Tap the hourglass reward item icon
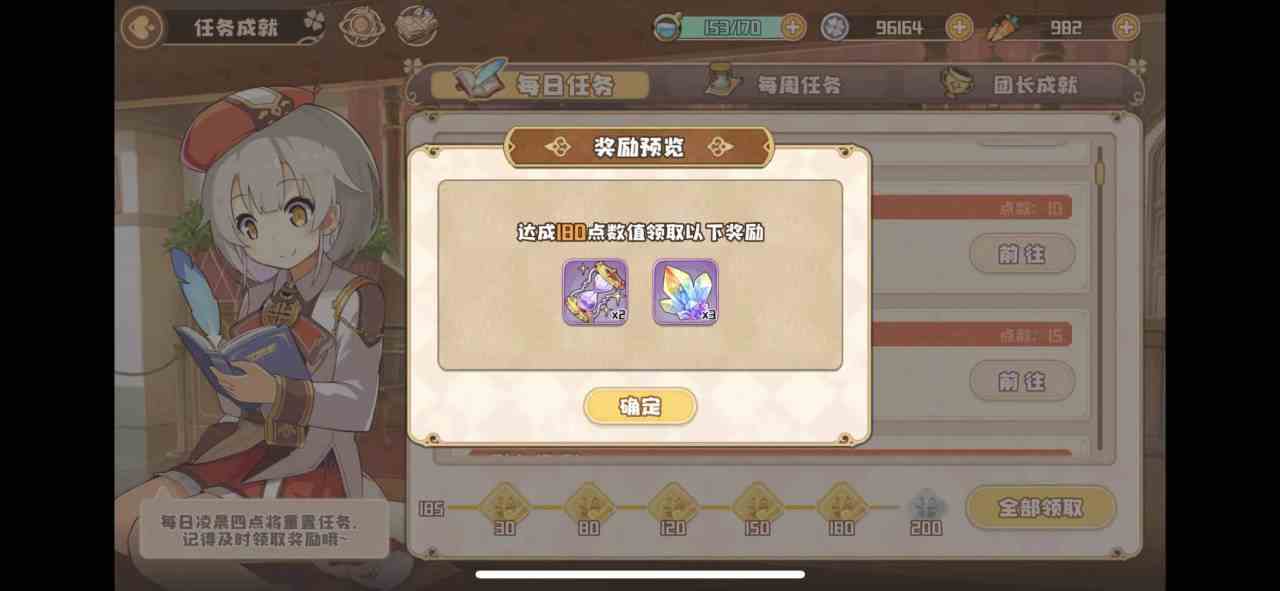Image resolution: width=1280 pixels, height=591 pixels. pos(595,292)
